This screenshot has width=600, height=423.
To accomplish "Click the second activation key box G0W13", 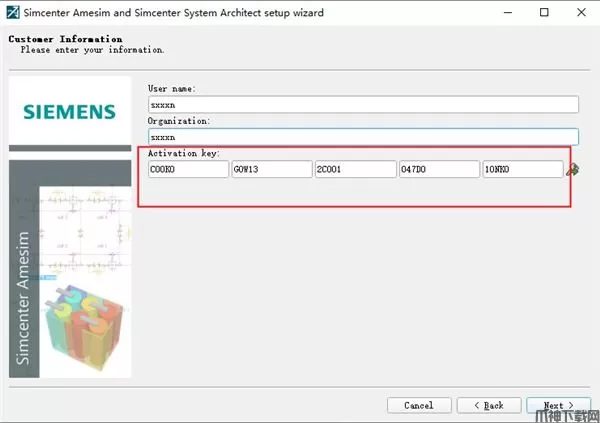I will [272, 170].
